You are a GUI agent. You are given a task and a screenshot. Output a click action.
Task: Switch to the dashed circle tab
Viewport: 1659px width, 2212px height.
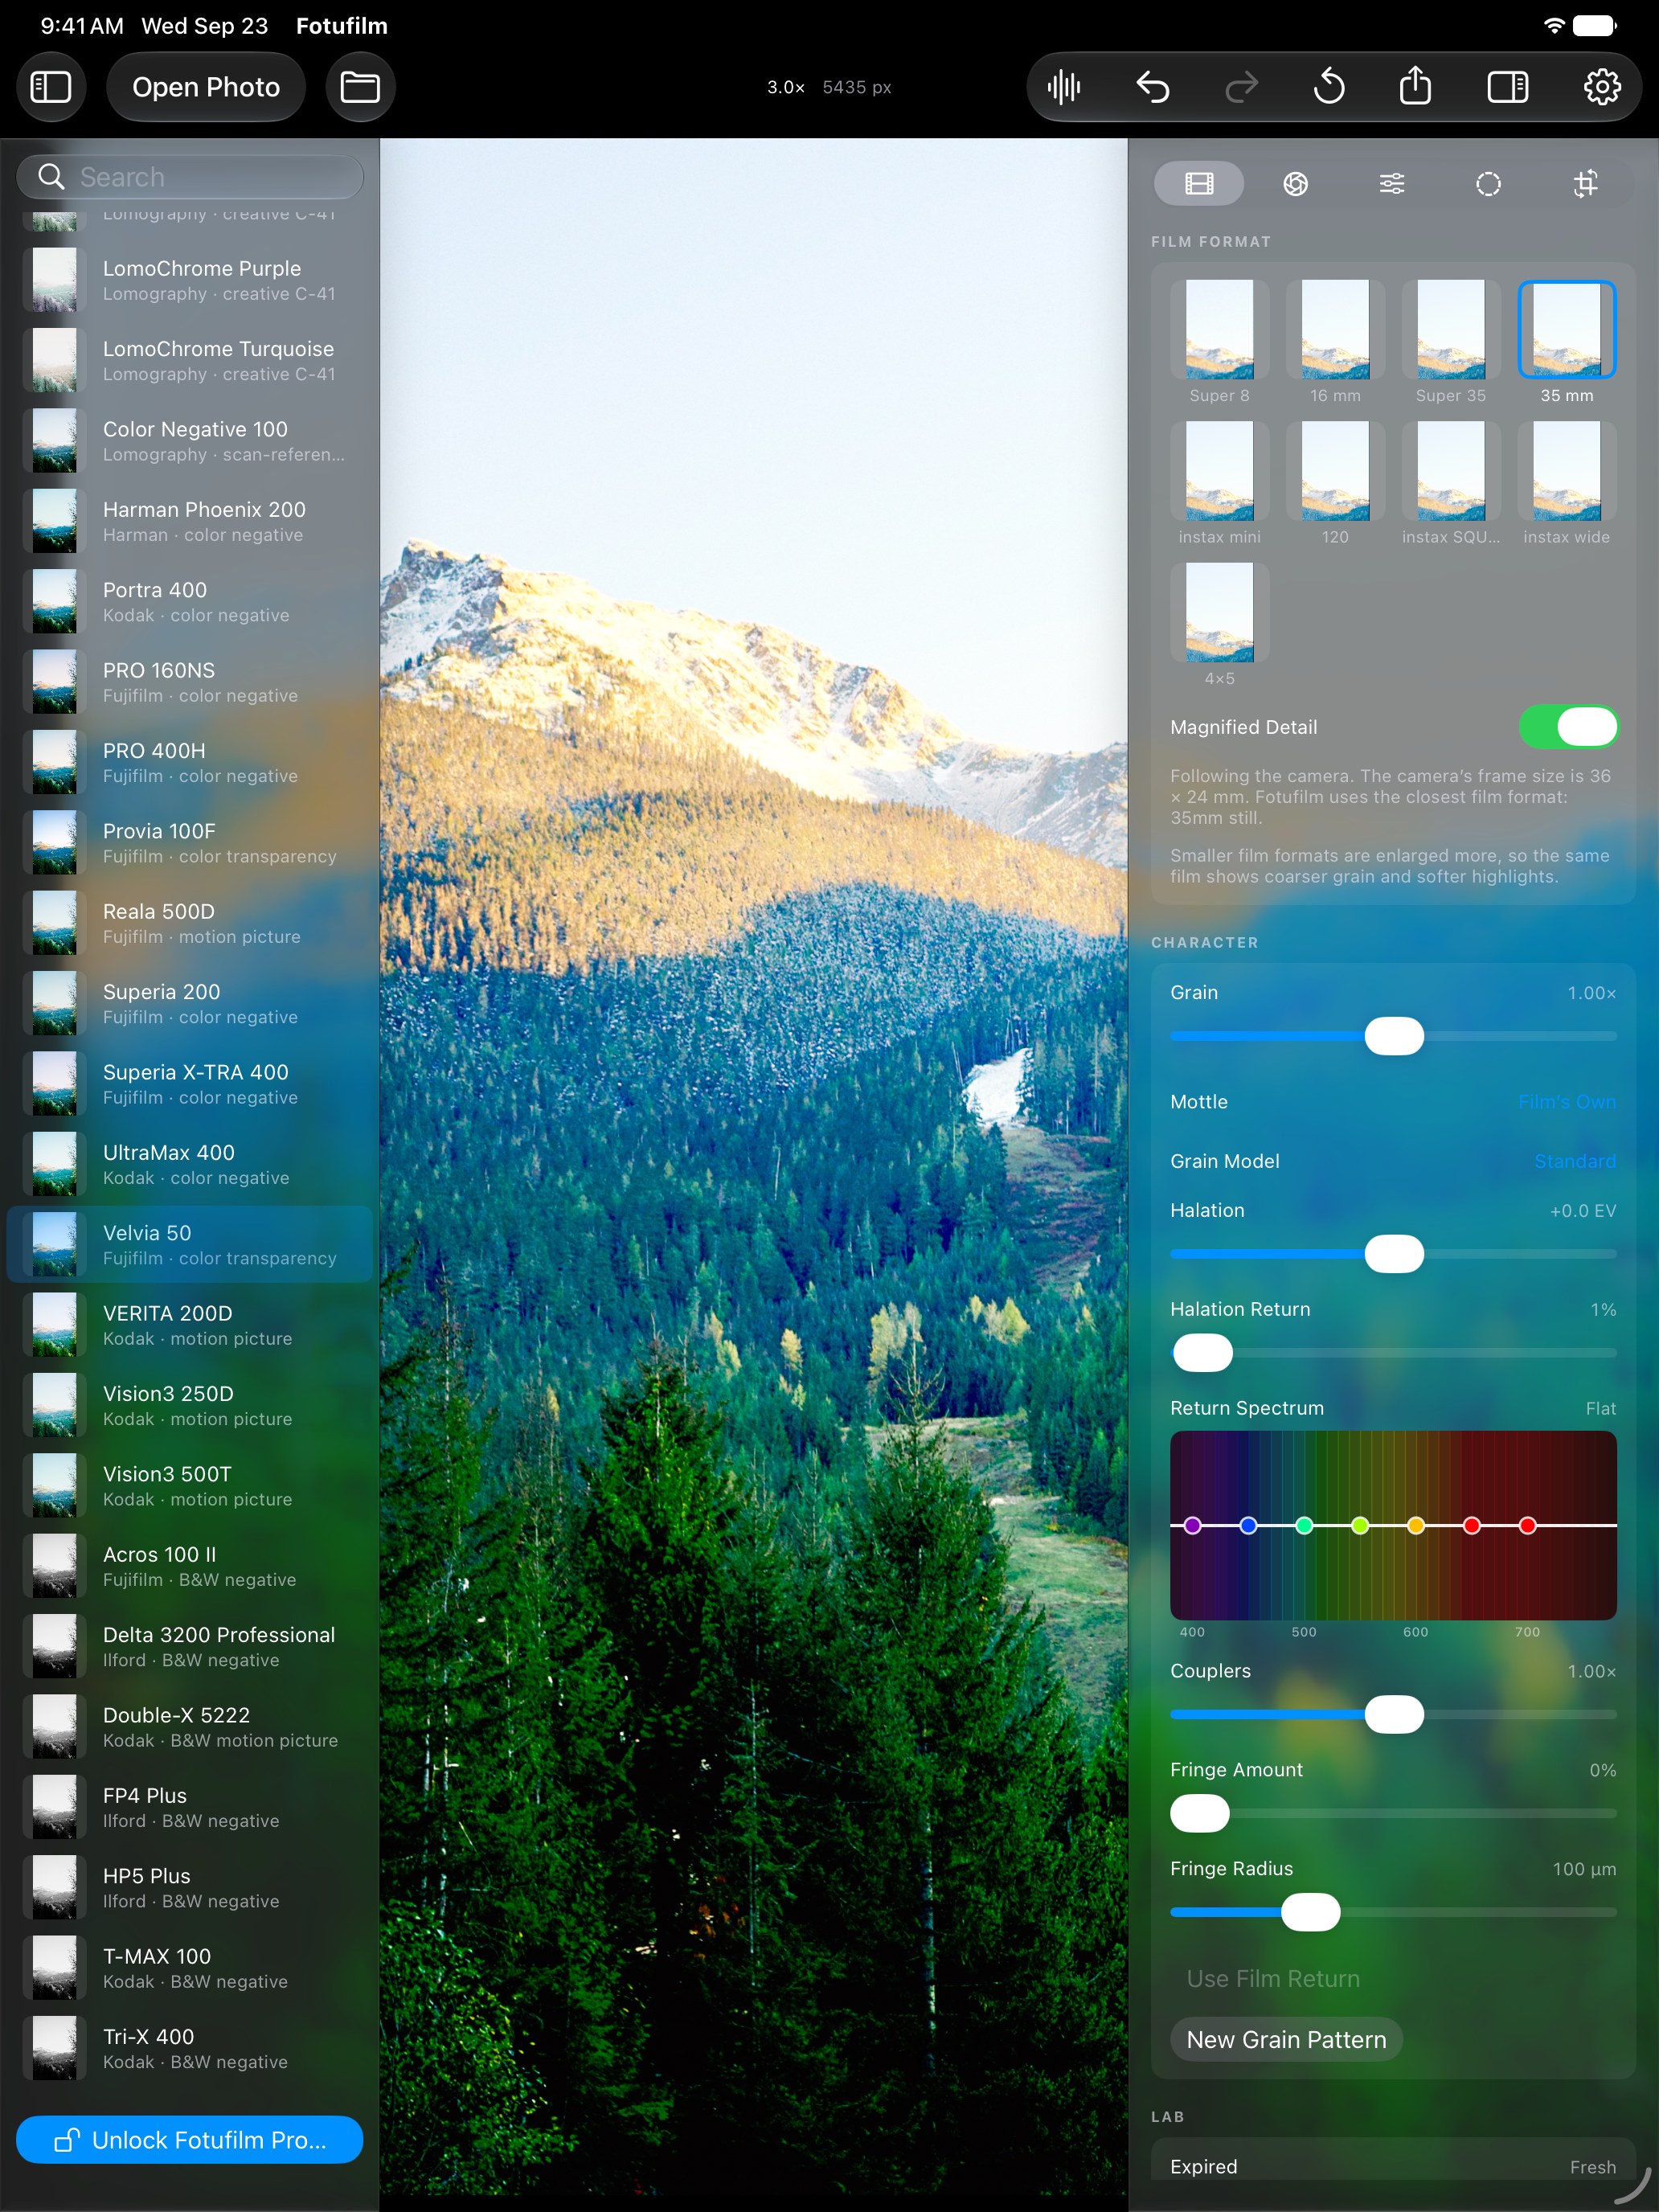point(1488,184)
